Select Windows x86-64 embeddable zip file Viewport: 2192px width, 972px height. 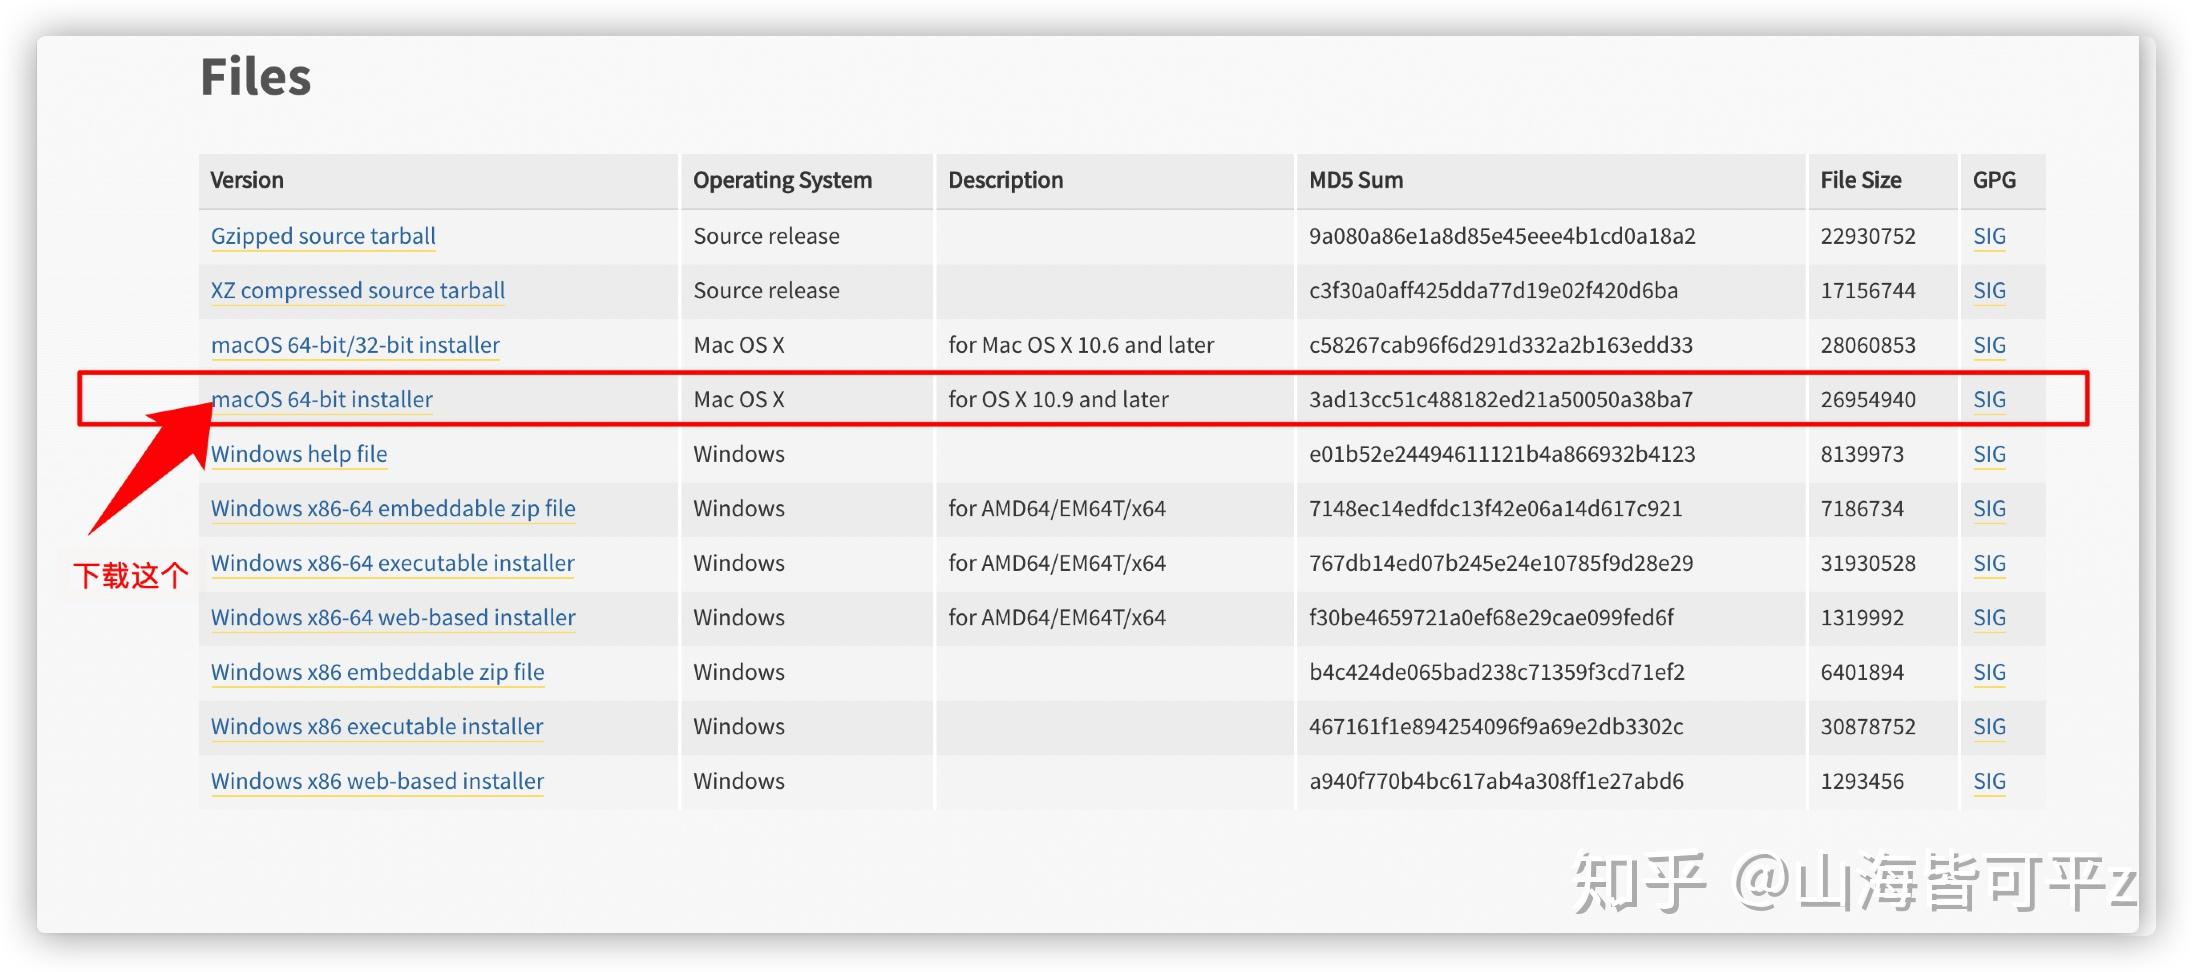tap(393, 508)
